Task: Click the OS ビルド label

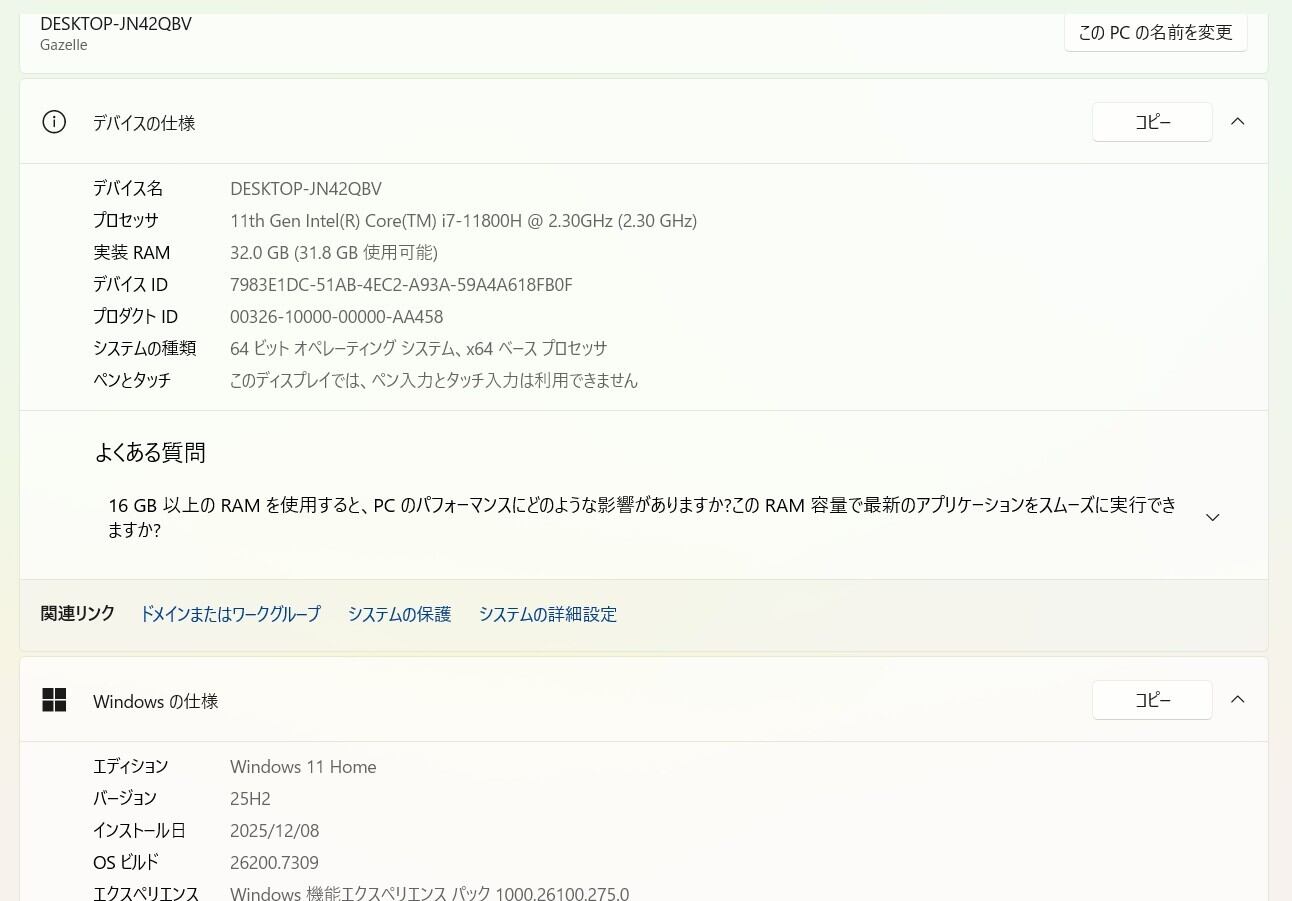Action: [x=126, y=863]
